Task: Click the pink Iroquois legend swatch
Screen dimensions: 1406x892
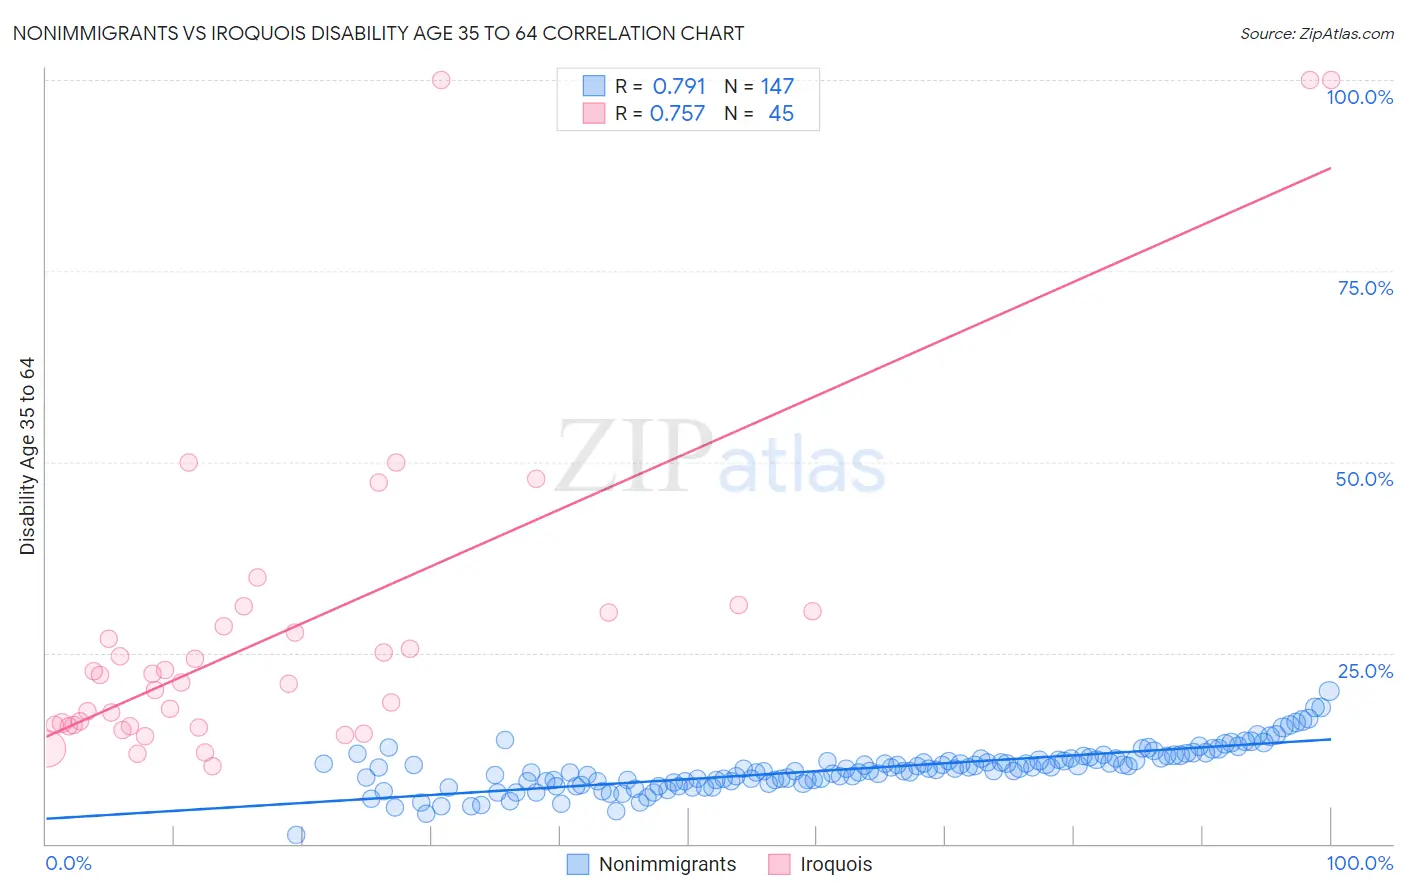Action: click(x=779, y=864)
